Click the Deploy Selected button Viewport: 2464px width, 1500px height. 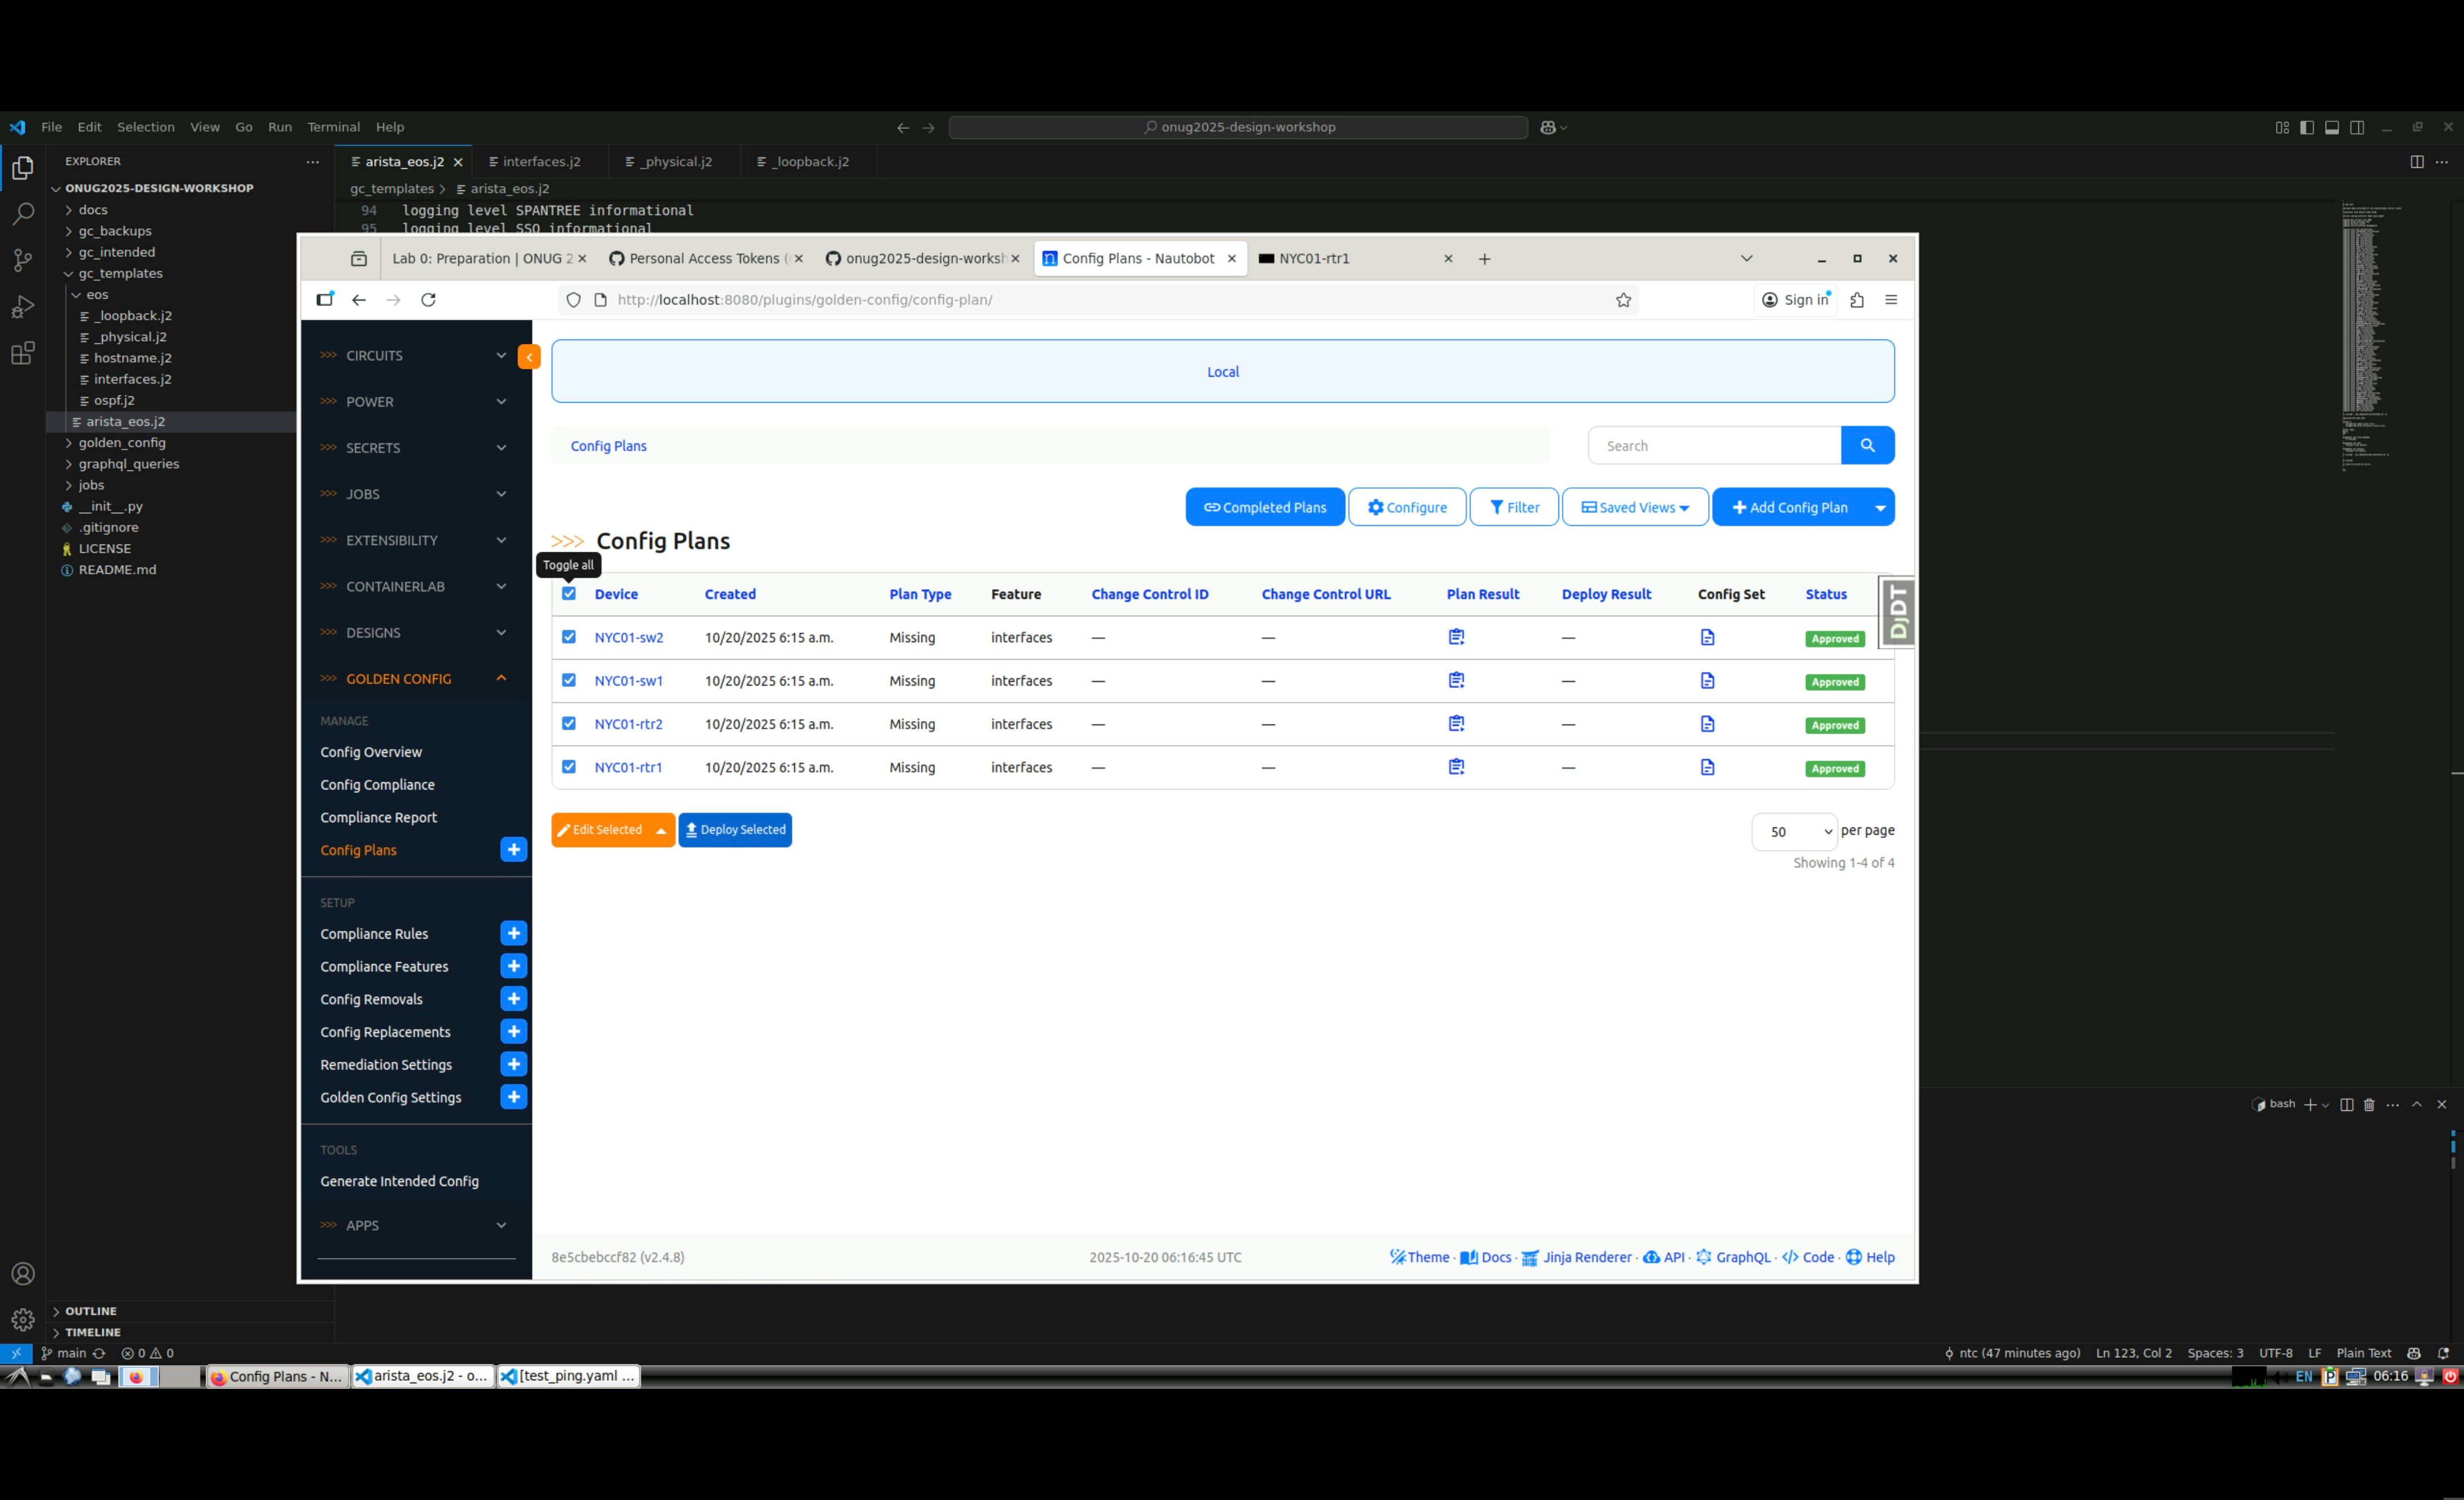[735, 830]
